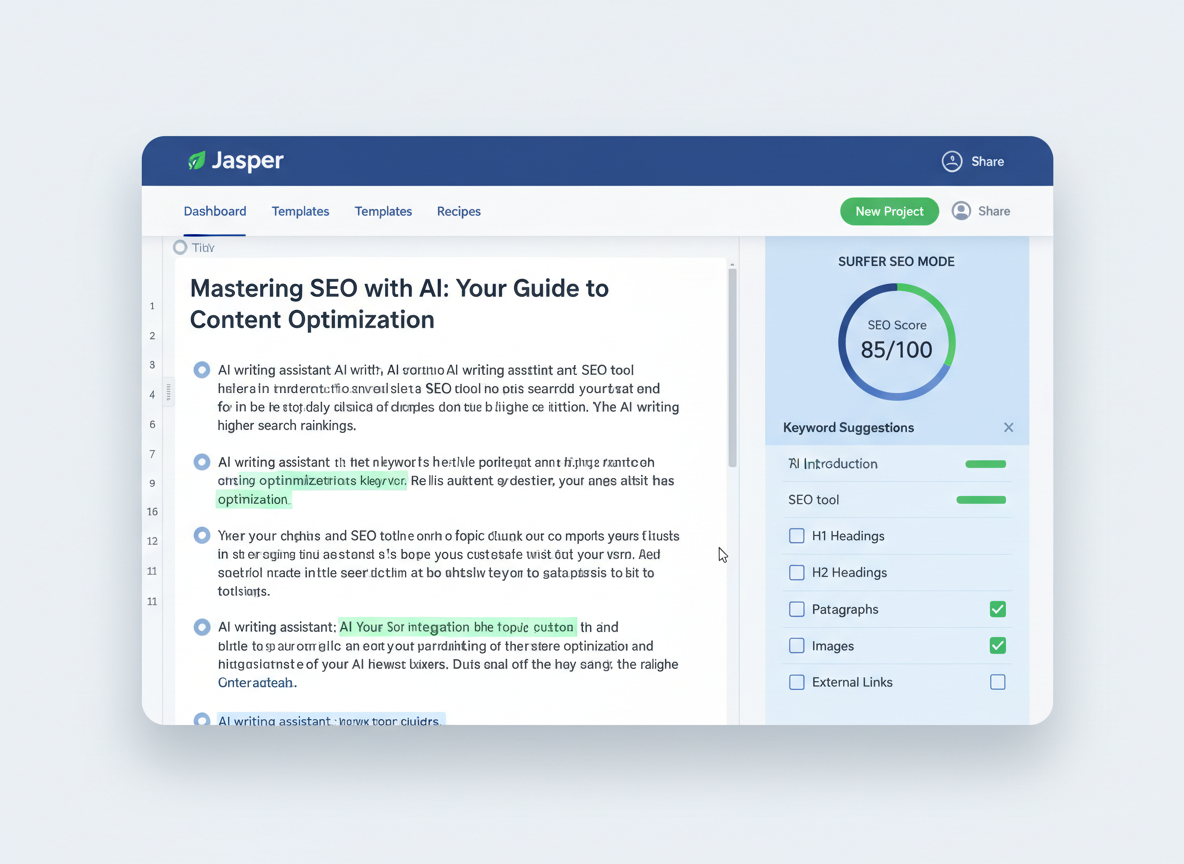Image resolution: width=1184 pixels, height=864 pixels.
Task: Click the green highlighted 'AI Your Sor integation' text
Action: [x=457, y=627]
